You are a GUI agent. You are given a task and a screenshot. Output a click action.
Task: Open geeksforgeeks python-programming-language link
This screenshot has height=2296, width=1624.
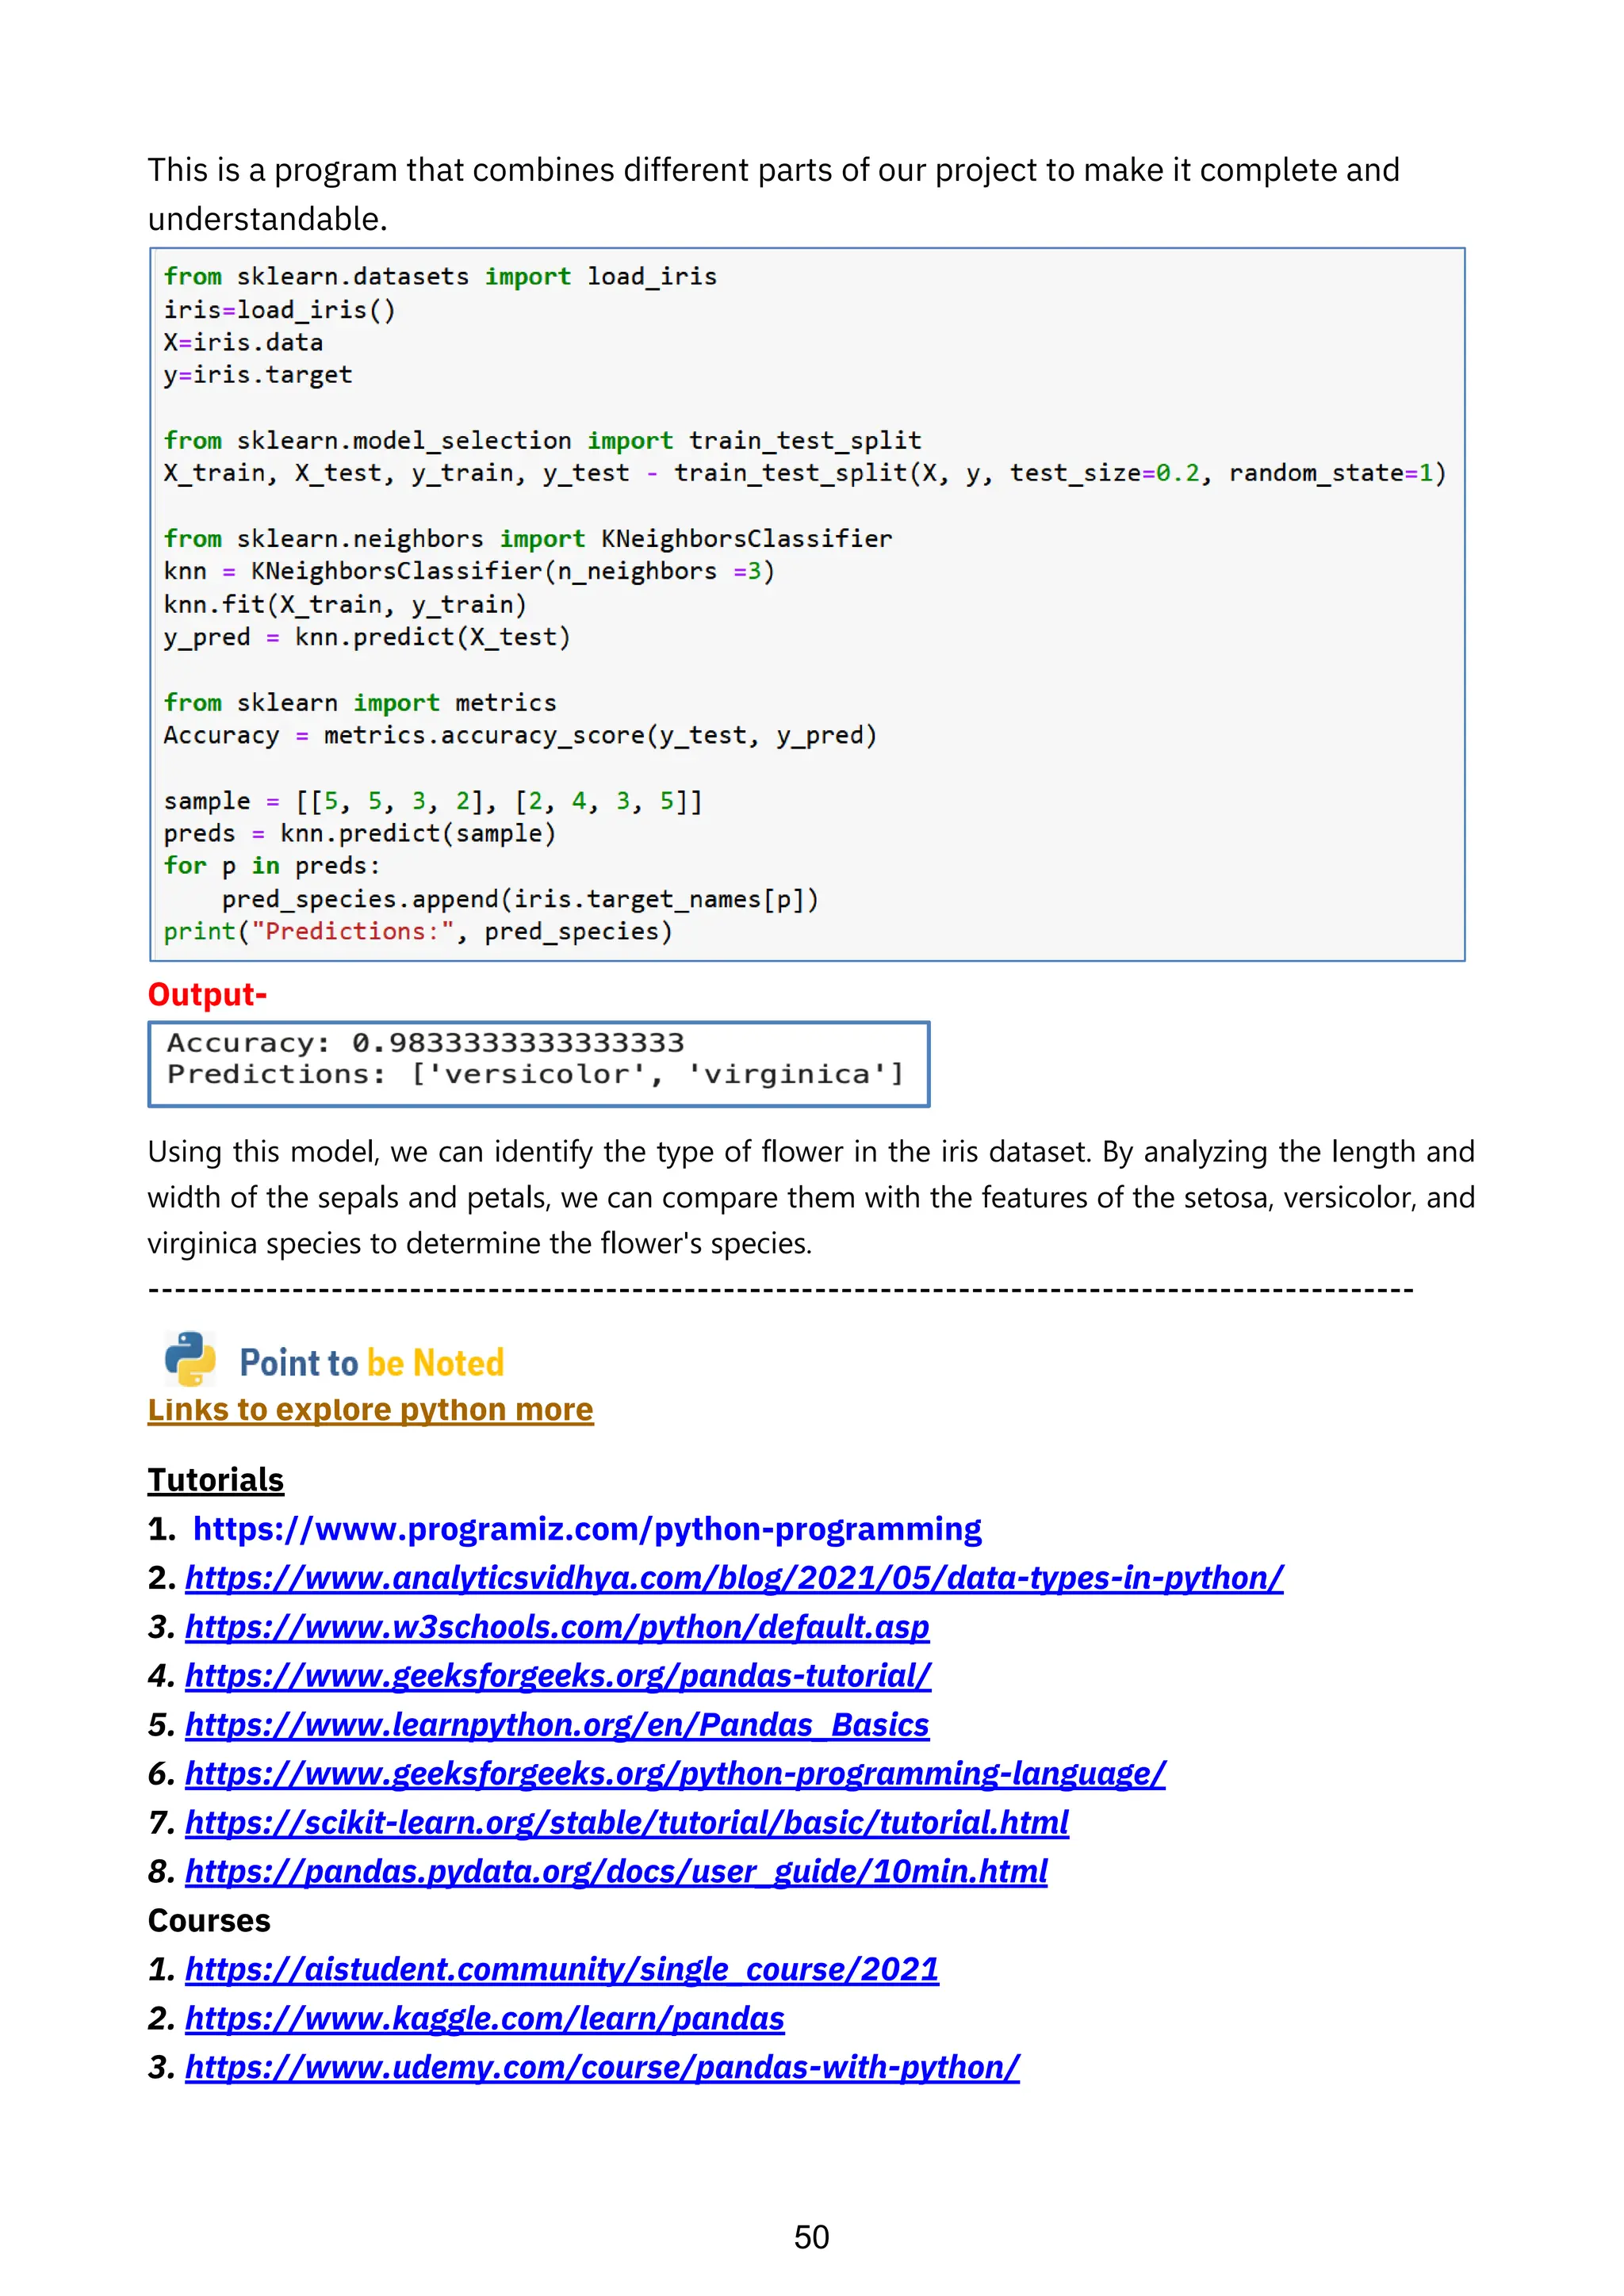[675, 1774]
